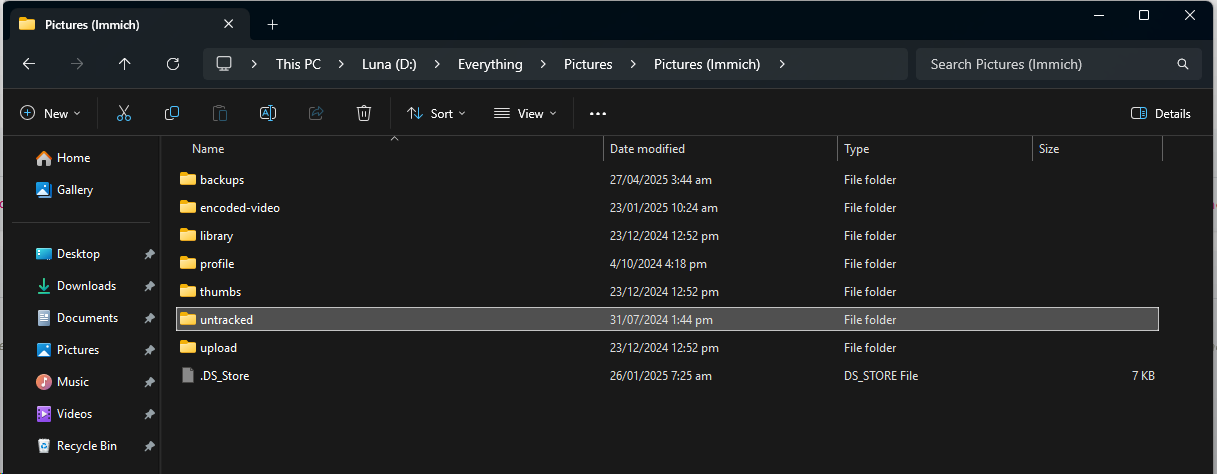1217x474 pixels.
Task: Open Downloads in the sidebar
Action: point(86,286)
